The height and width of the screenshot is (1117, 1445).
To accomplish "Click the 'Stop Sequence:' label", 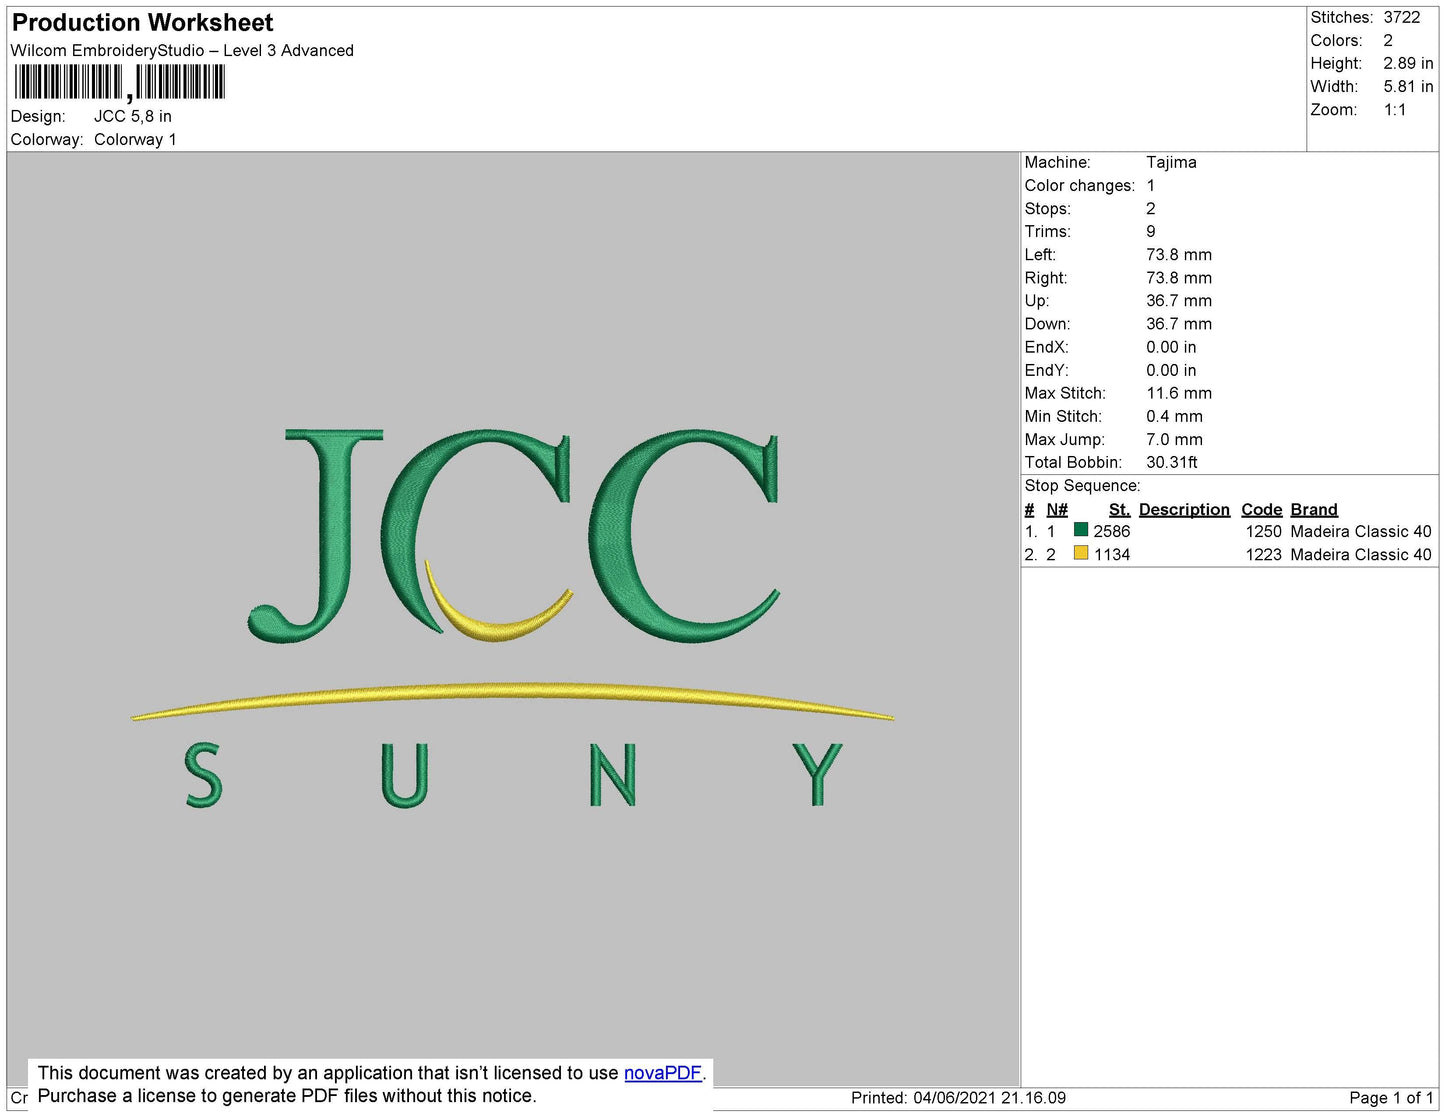I will (1082, 485).
